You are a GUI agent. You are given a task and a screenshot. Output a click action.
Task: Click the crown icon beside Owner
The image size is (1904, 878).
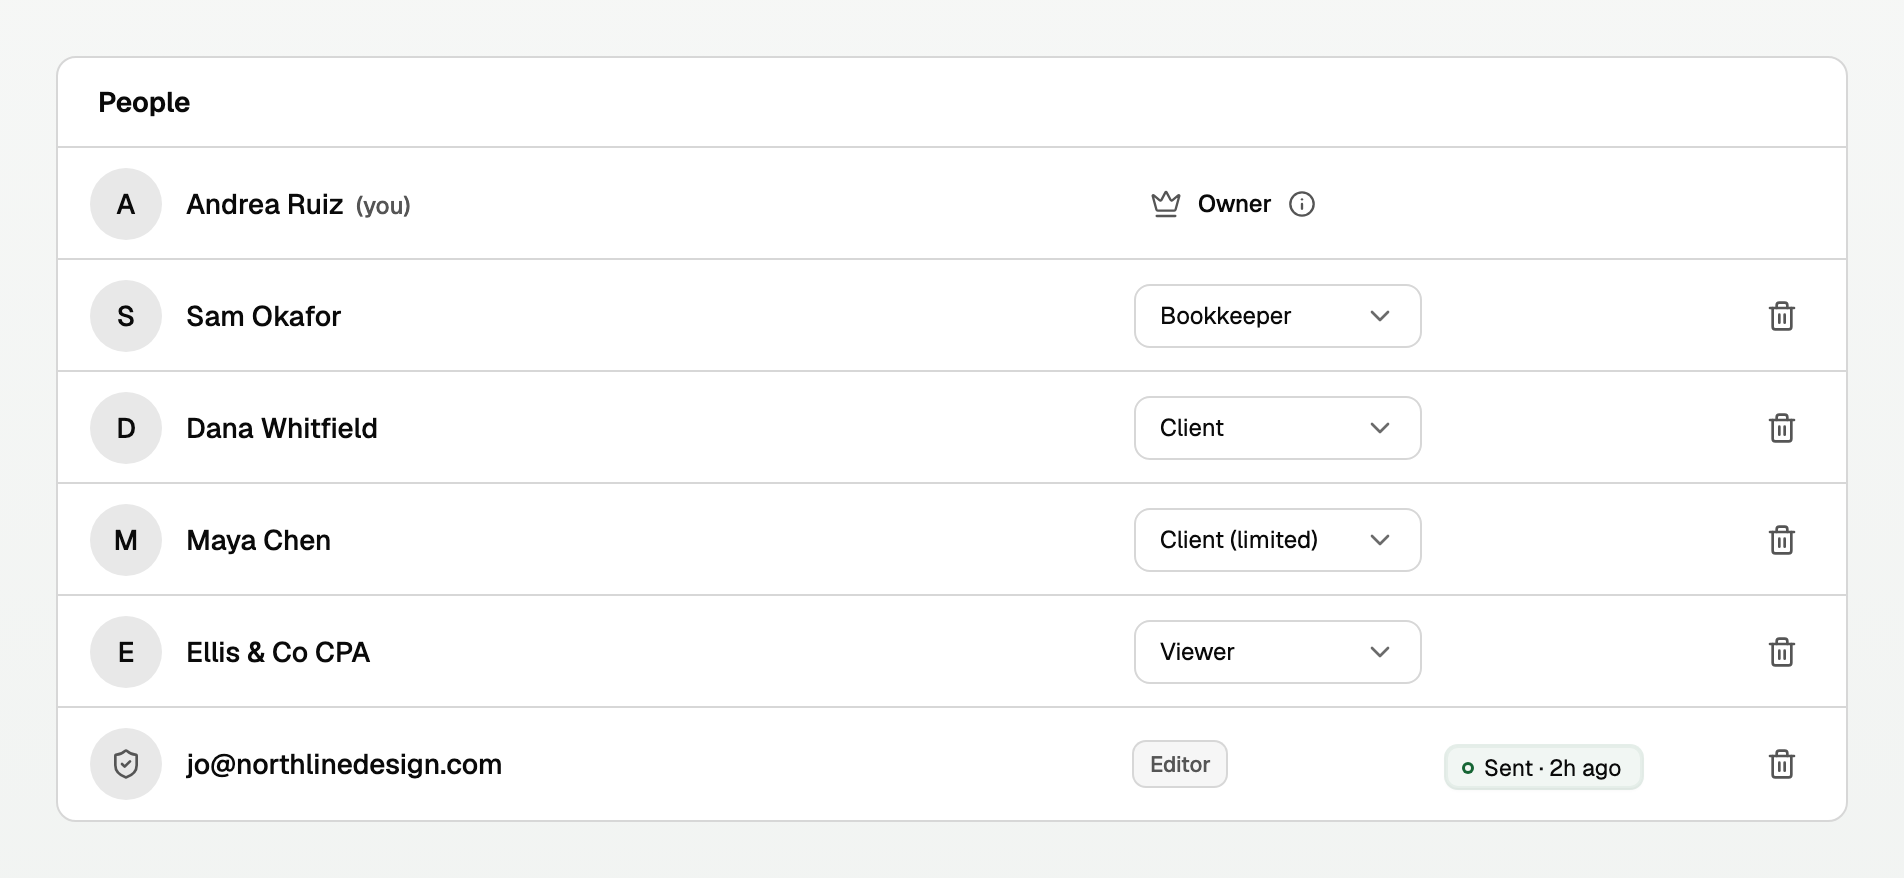pos(1166,204)
